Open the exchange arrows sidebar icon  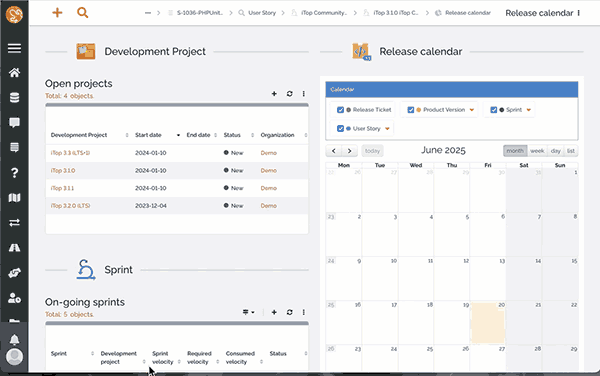14,223
